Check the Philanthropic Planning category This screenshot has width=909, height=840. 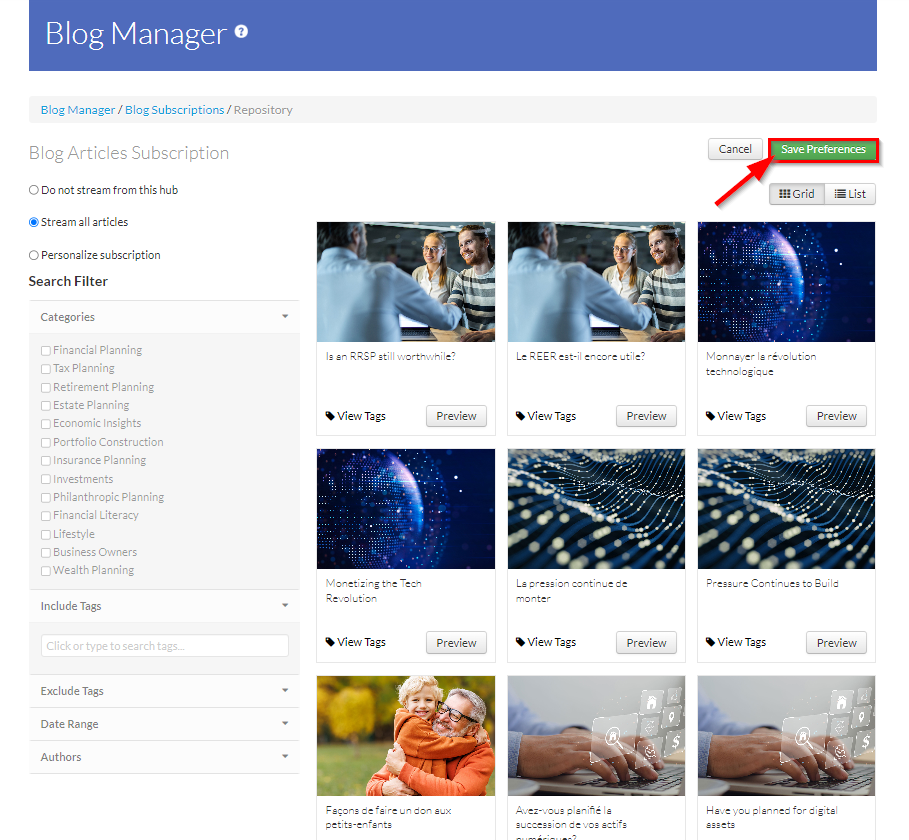tap(46, 497)
